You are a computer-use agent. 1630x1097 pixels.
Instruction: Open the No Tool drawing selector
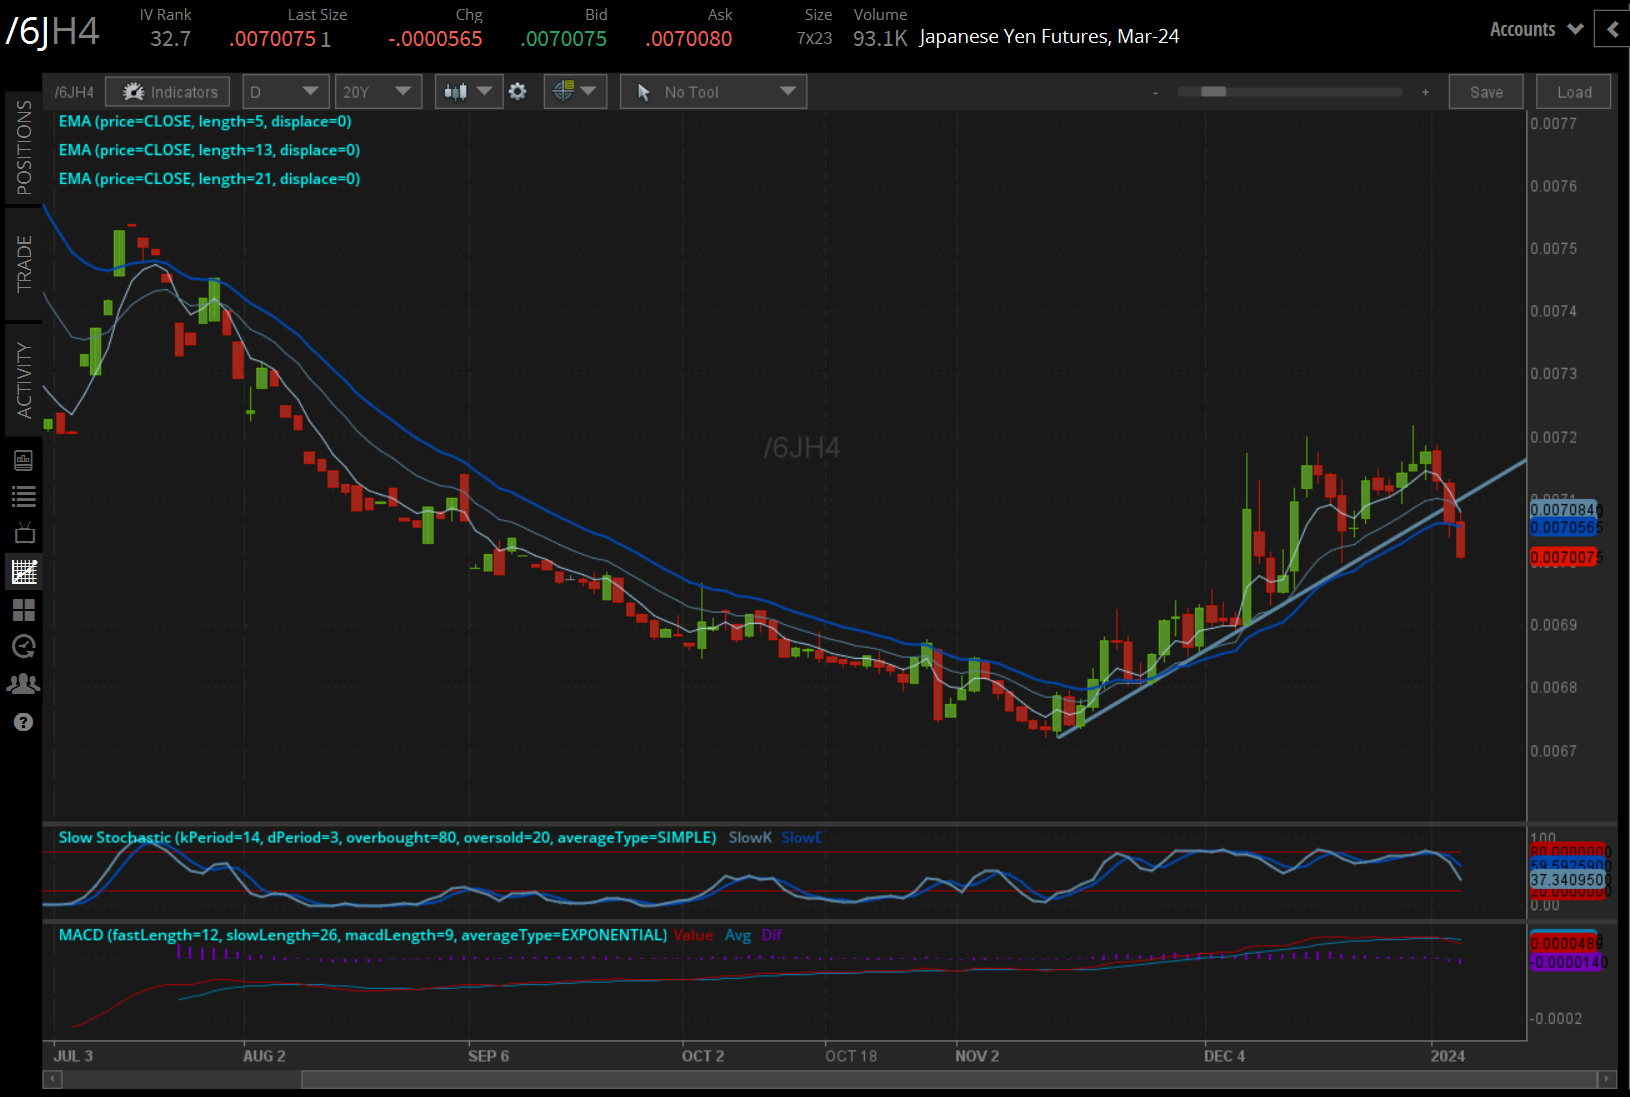point(713,92)
